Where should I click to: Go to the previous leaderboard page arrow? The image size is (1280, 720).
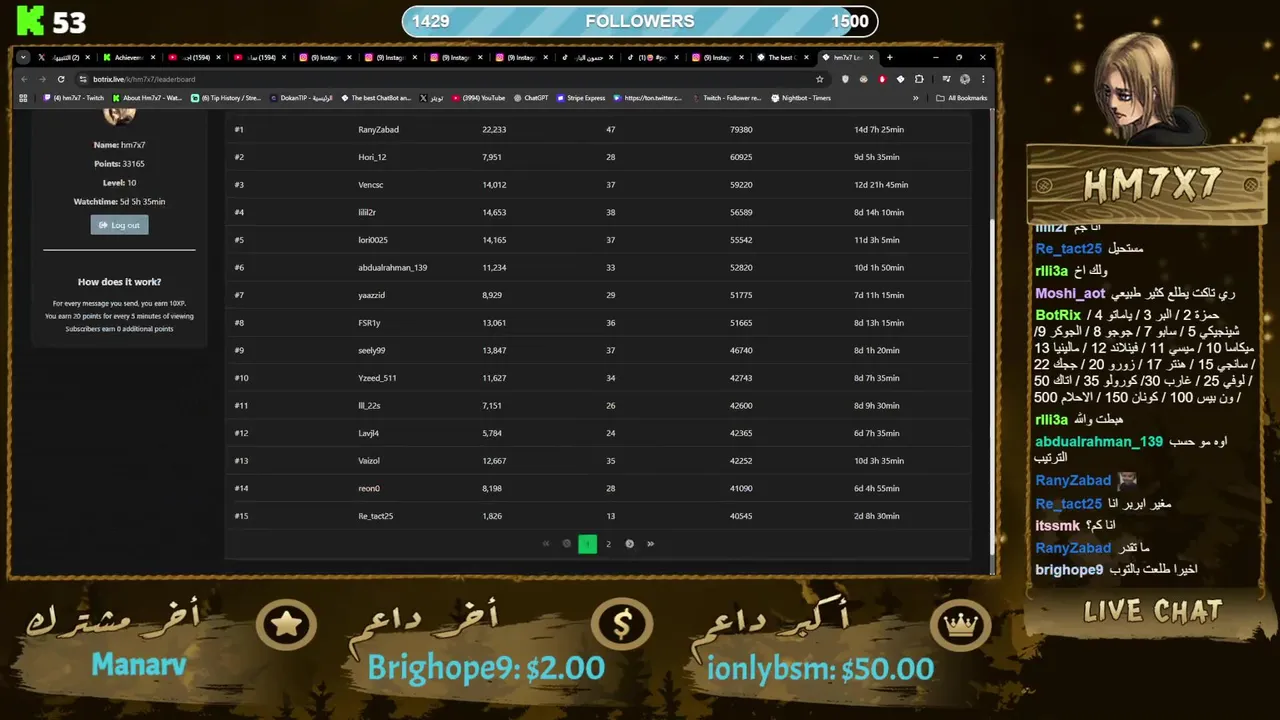click(x=567, y=544)
